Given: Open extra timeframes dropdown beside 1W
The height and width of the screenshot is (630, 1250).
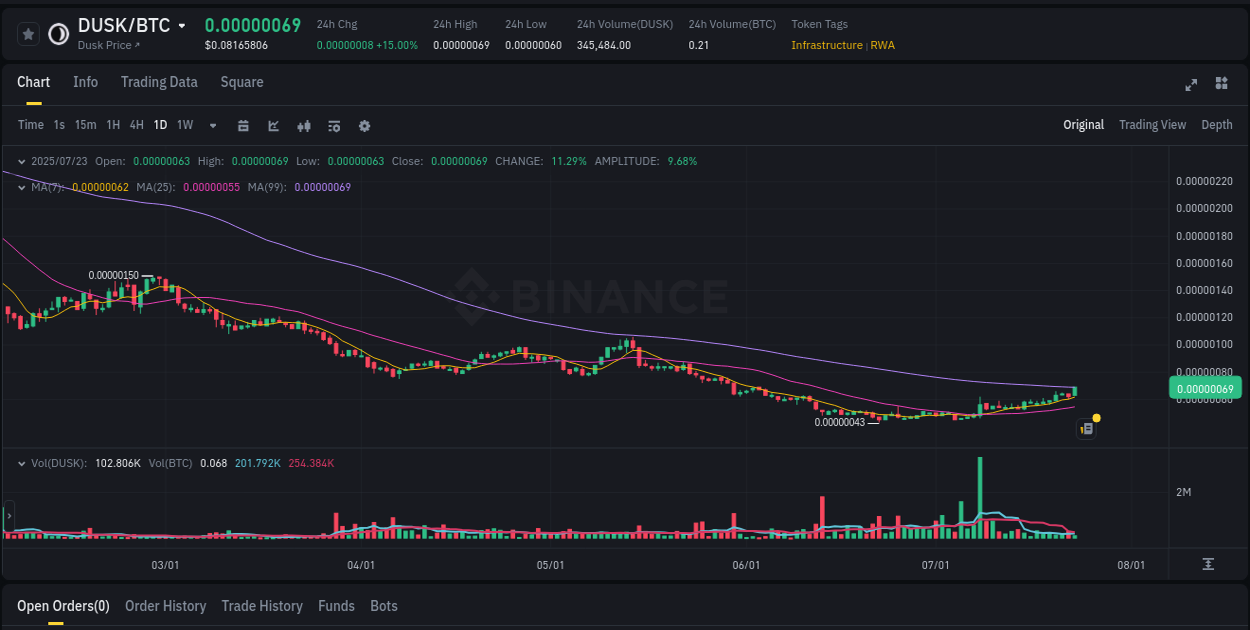Looking at the screenshot, I should [x=212, y=125].
